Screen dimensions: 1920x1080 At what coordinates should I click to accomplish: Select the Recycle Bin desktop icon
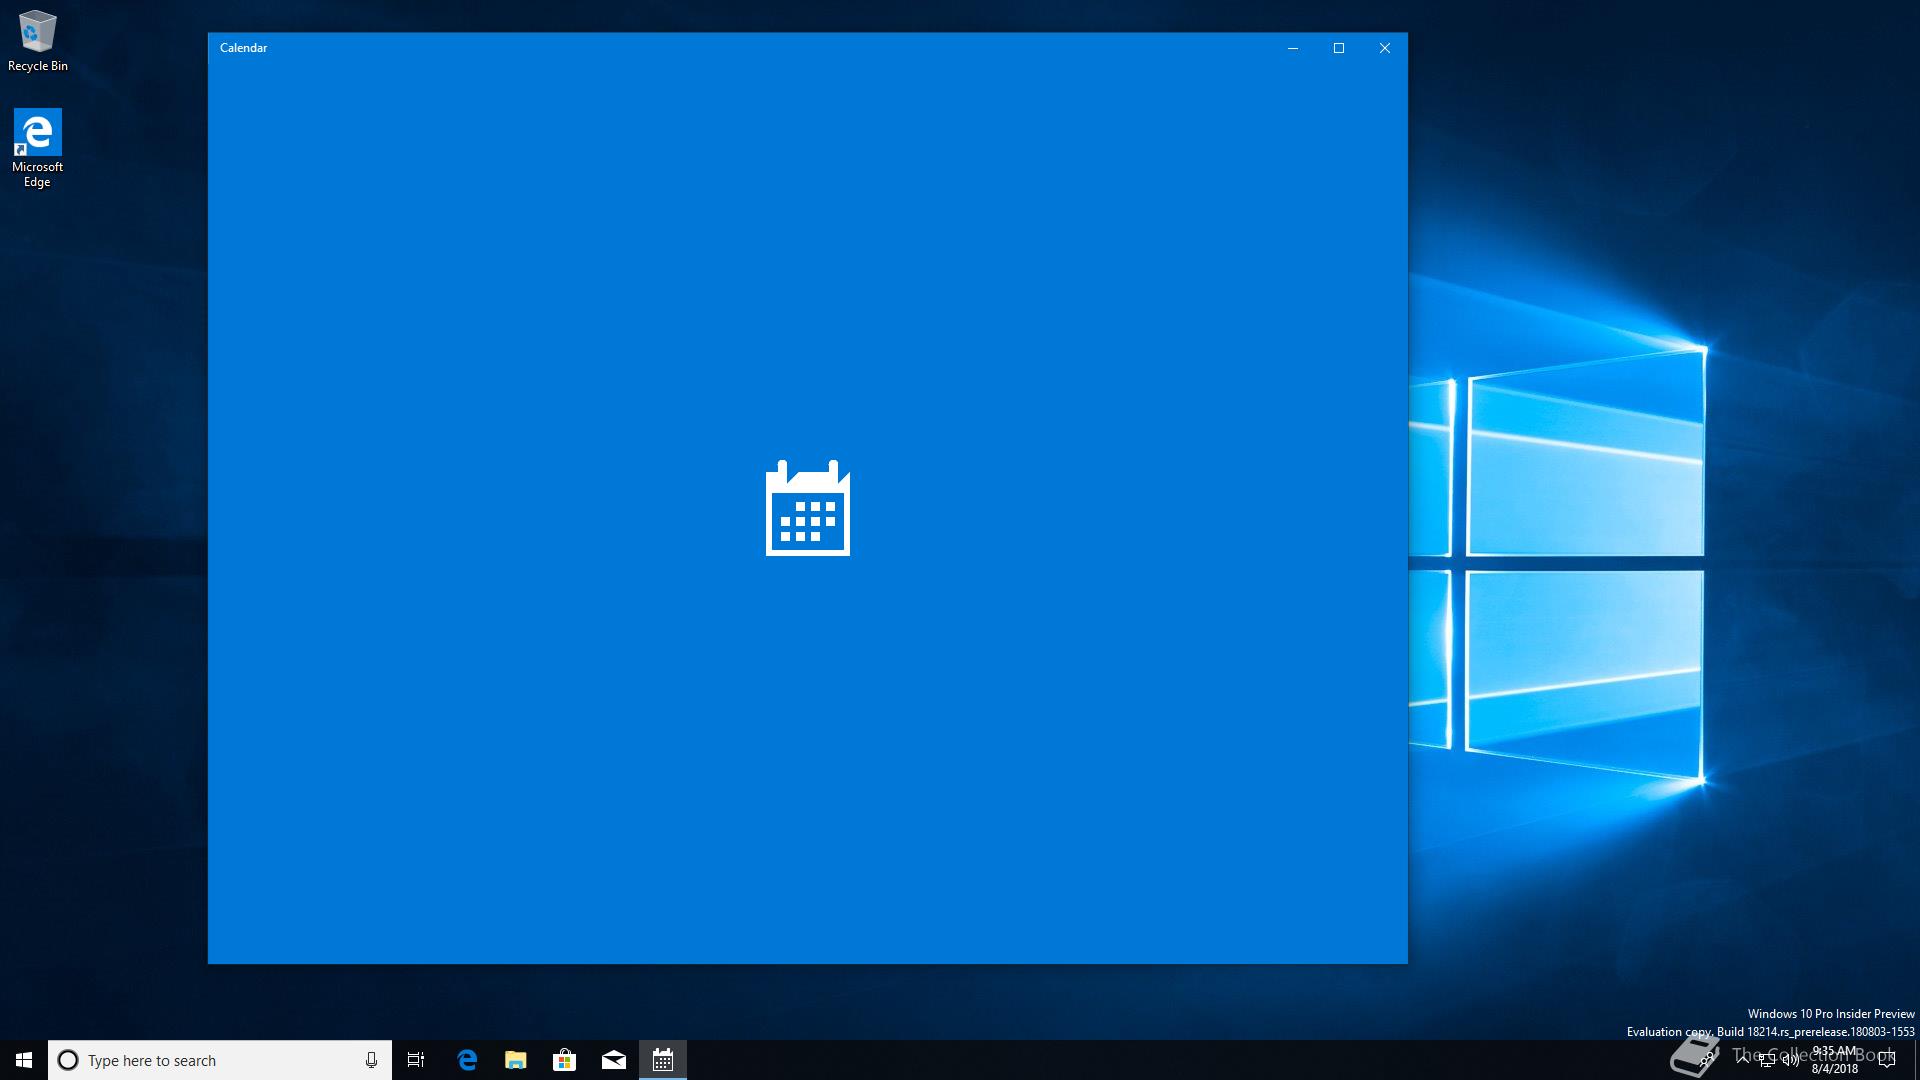[x=38, y=42]
